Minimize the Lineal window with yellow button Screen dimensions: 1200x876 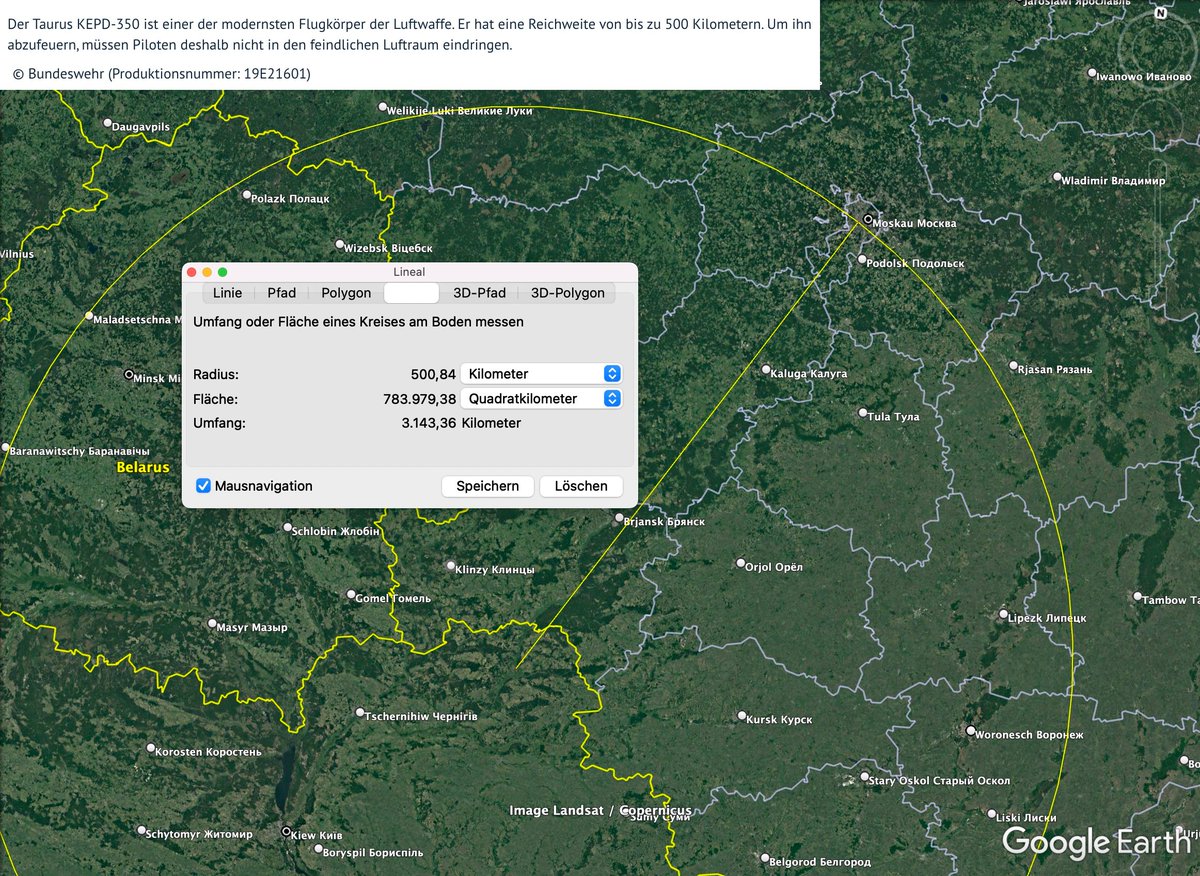207,272
